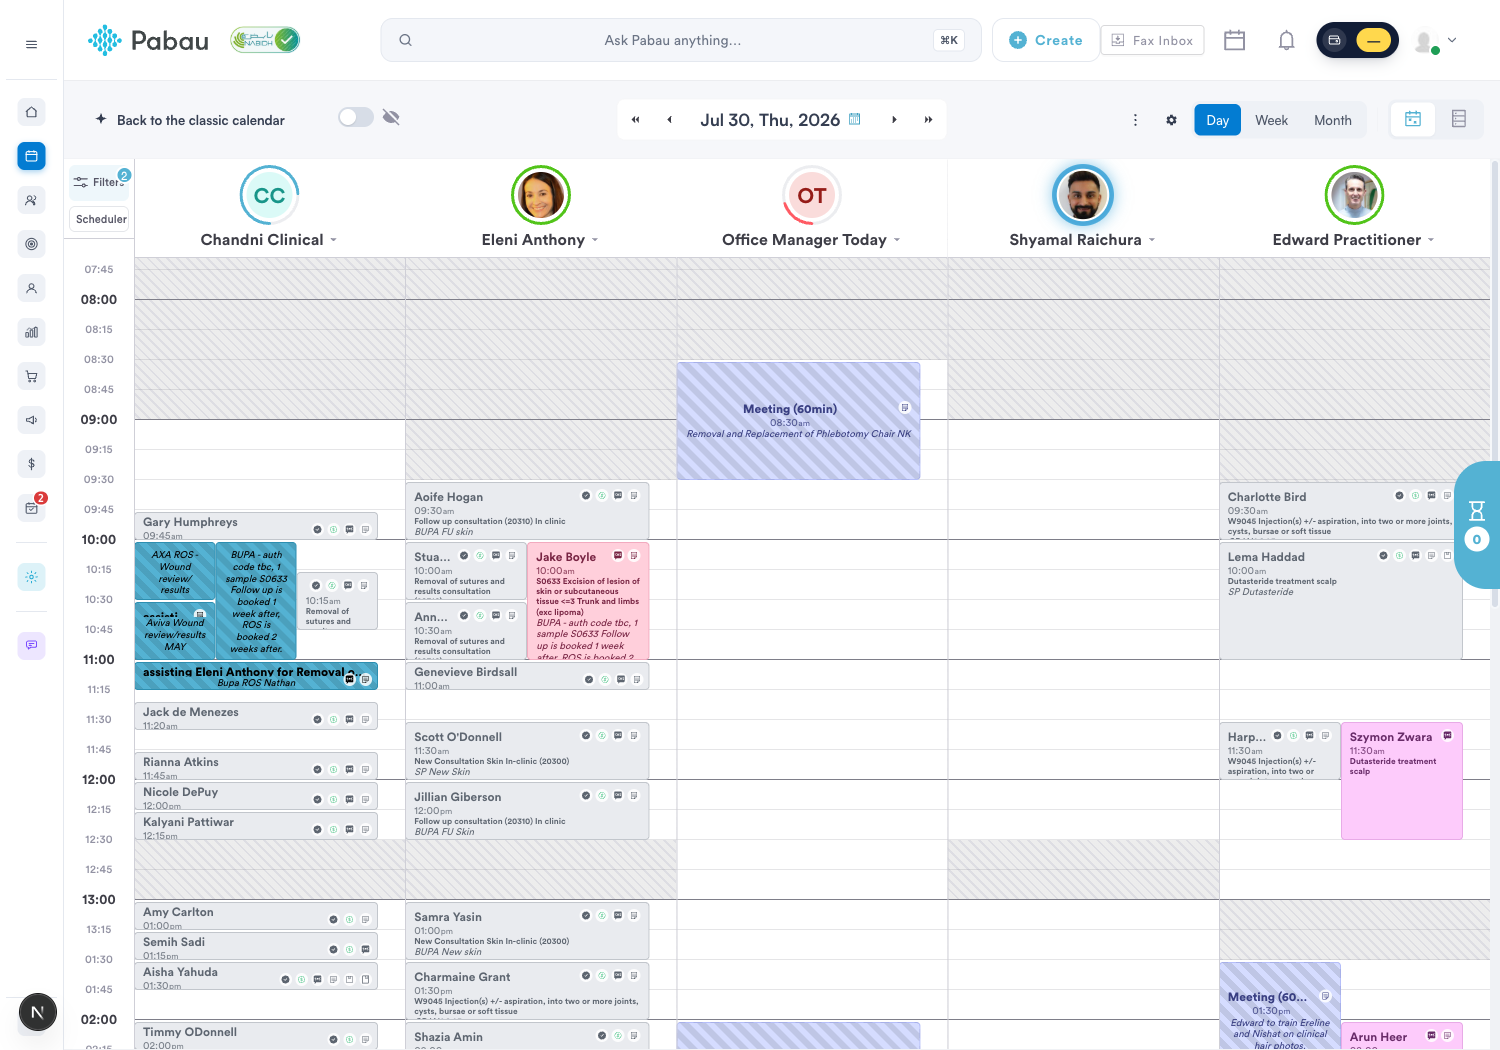Open the green NABIDH verified badge
The height and width of the screenshot is (1050, 1500).
[x=265, y=40]
